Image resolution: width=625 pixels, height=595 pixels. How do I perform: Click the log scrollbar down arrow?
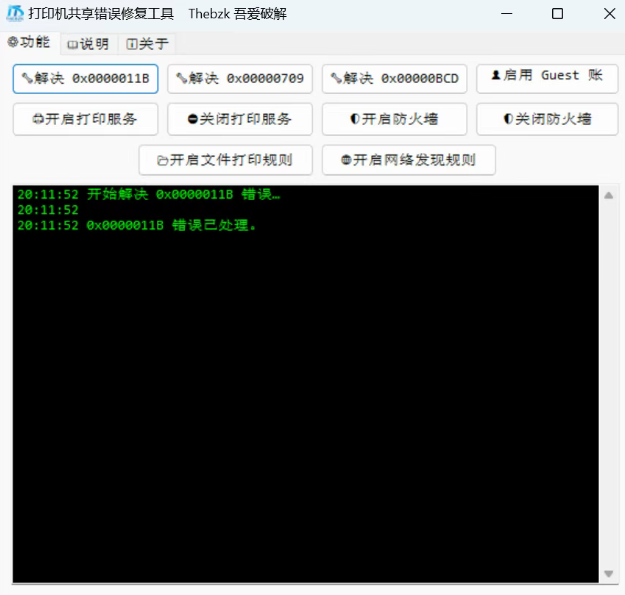pyautogui.click(x=609, y=574)
